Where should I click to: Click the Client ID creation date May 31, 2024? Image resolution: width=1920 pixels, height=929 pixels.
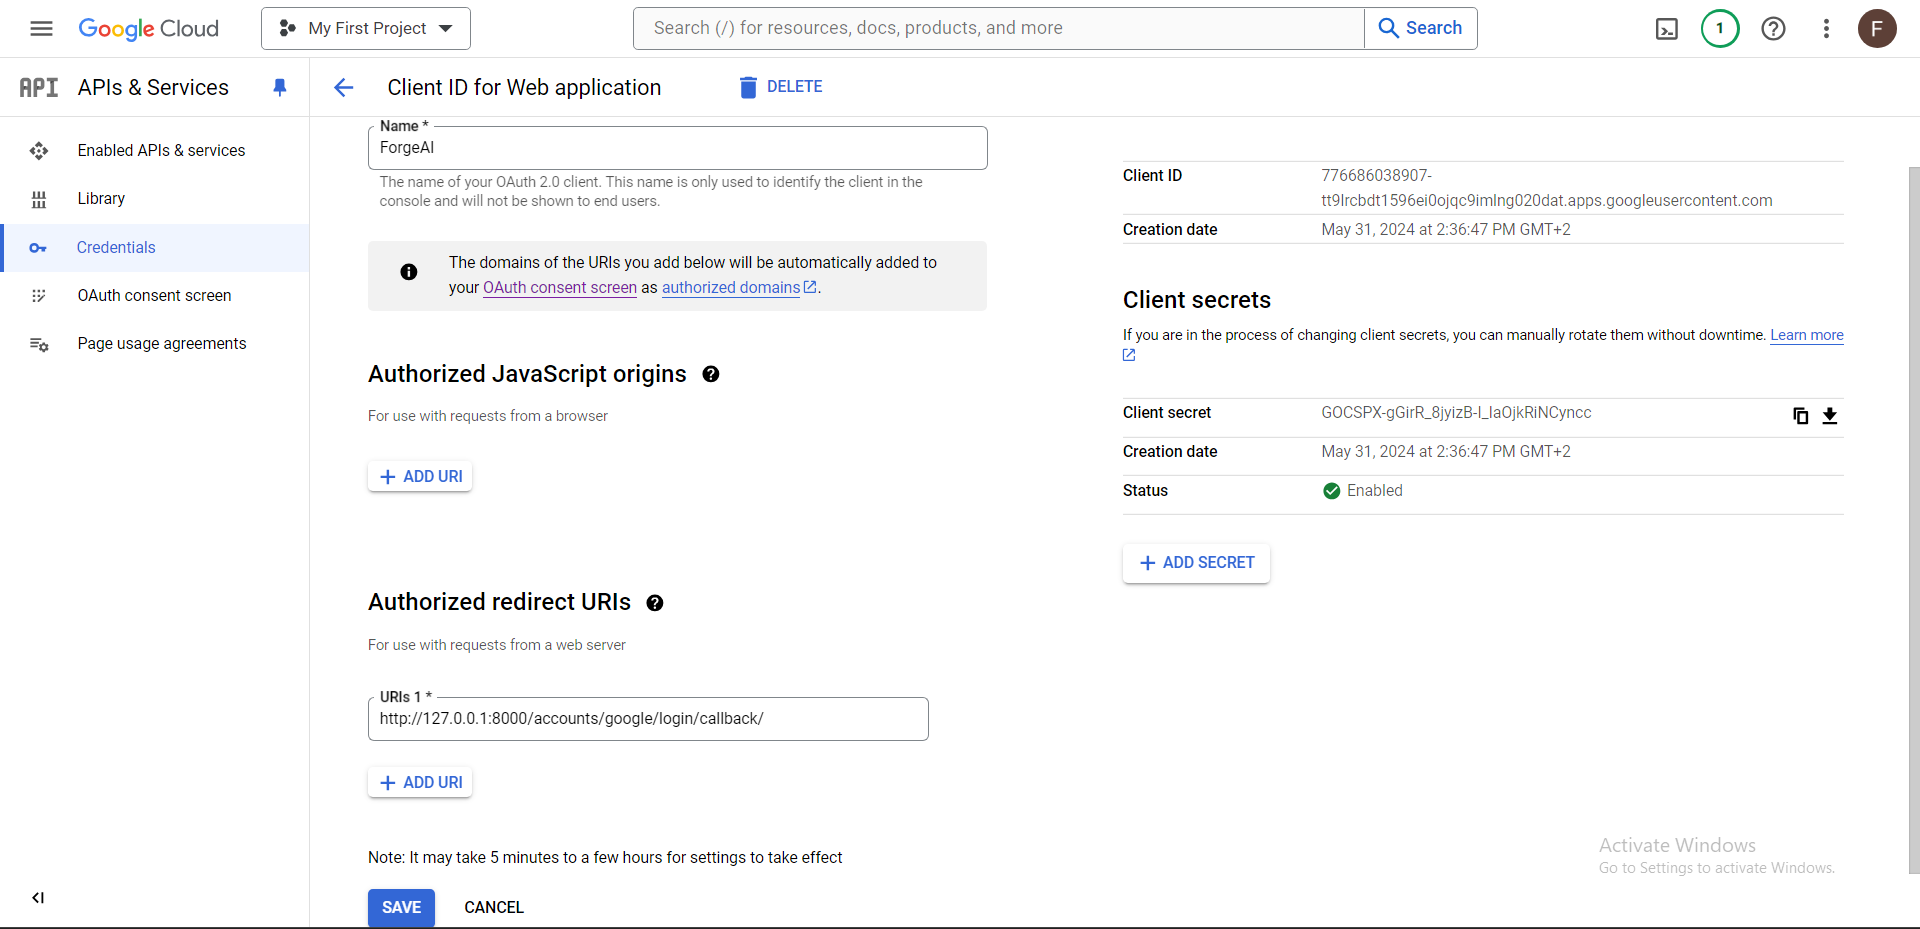pyautogui.click(x=1446, y=230)
